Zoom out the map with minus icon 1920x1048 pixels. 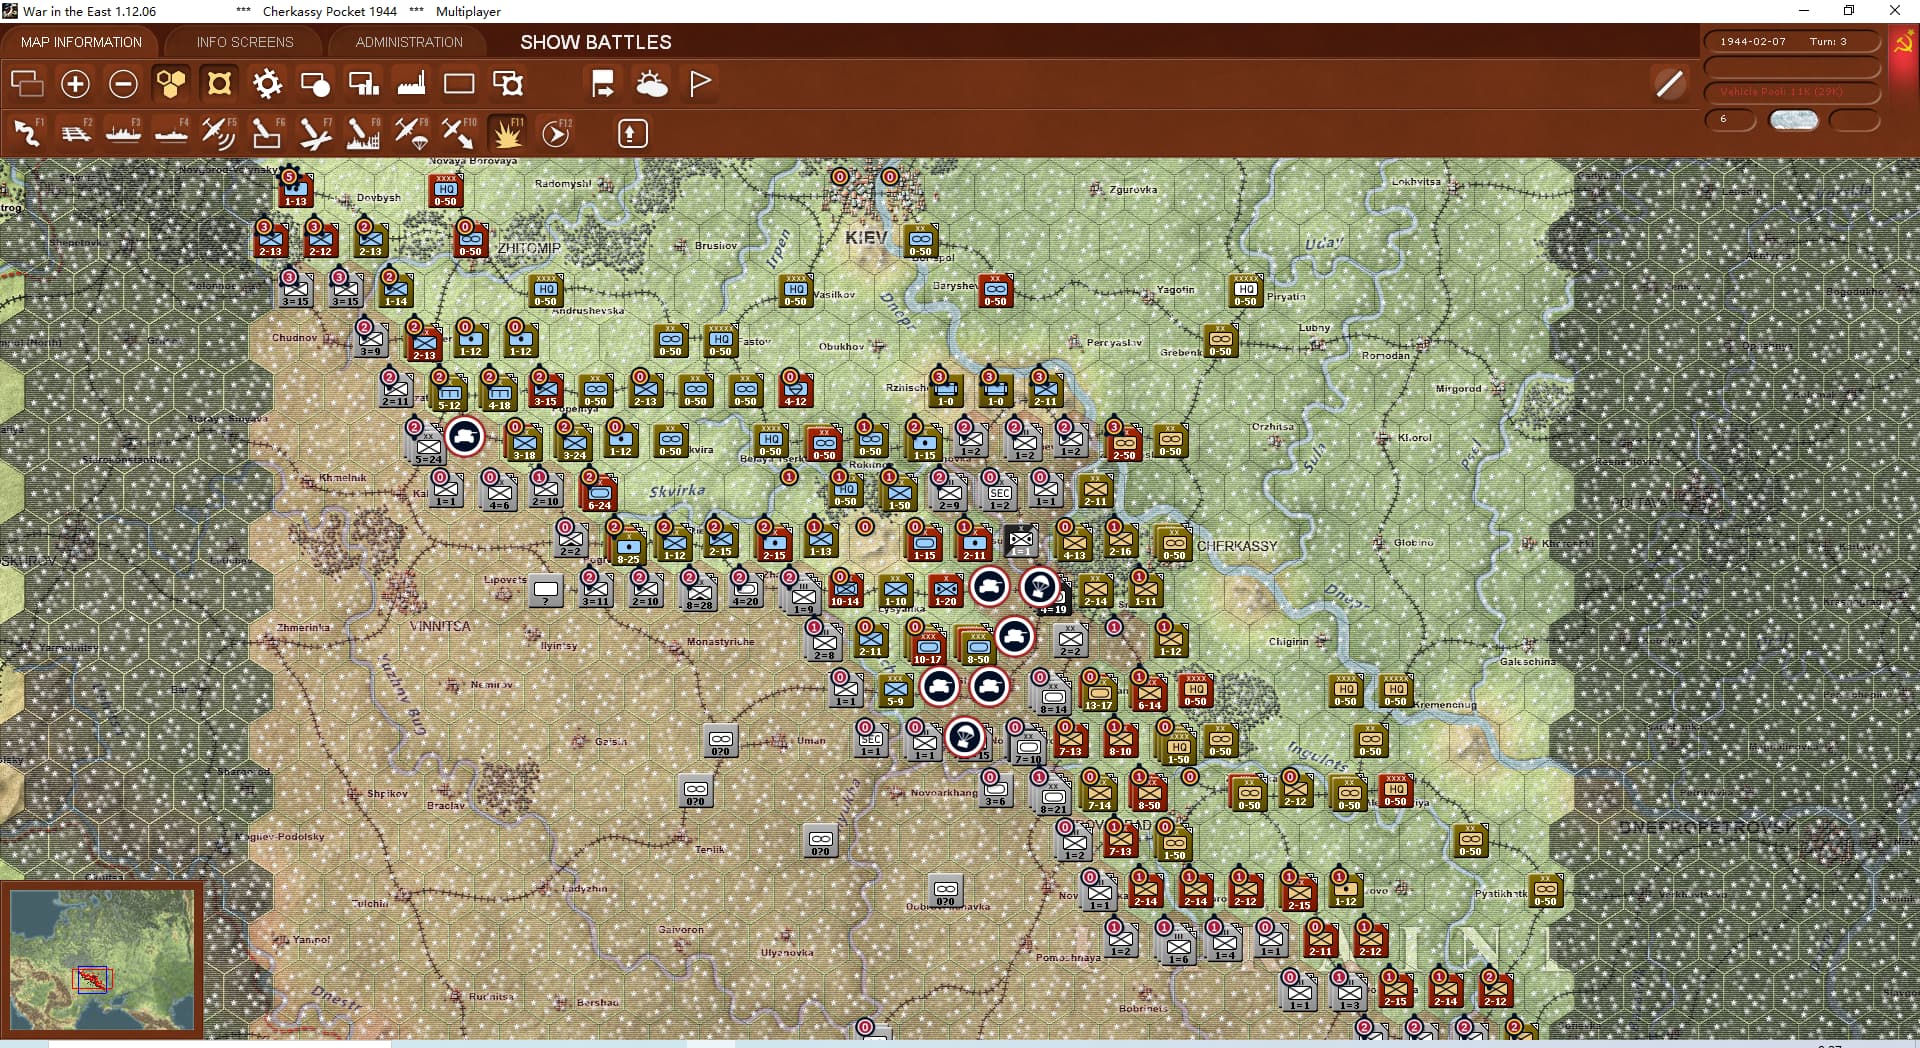pyautogui.click(x=123, y=84)
